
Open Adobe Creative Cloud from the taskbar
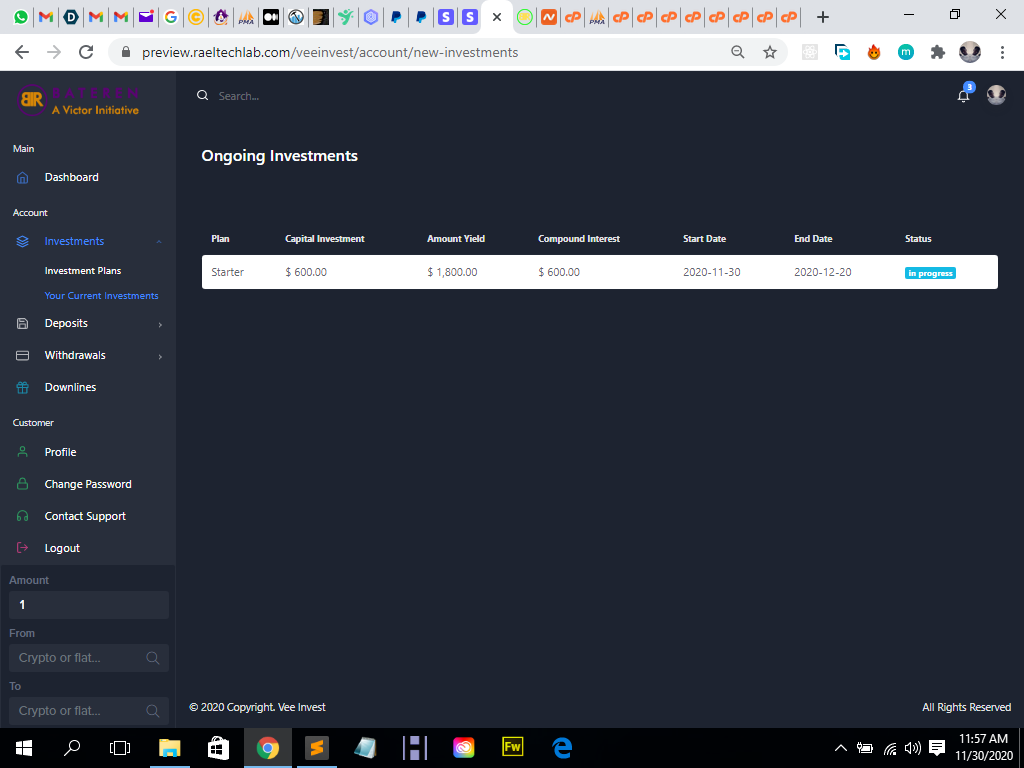tap(464, 748)
